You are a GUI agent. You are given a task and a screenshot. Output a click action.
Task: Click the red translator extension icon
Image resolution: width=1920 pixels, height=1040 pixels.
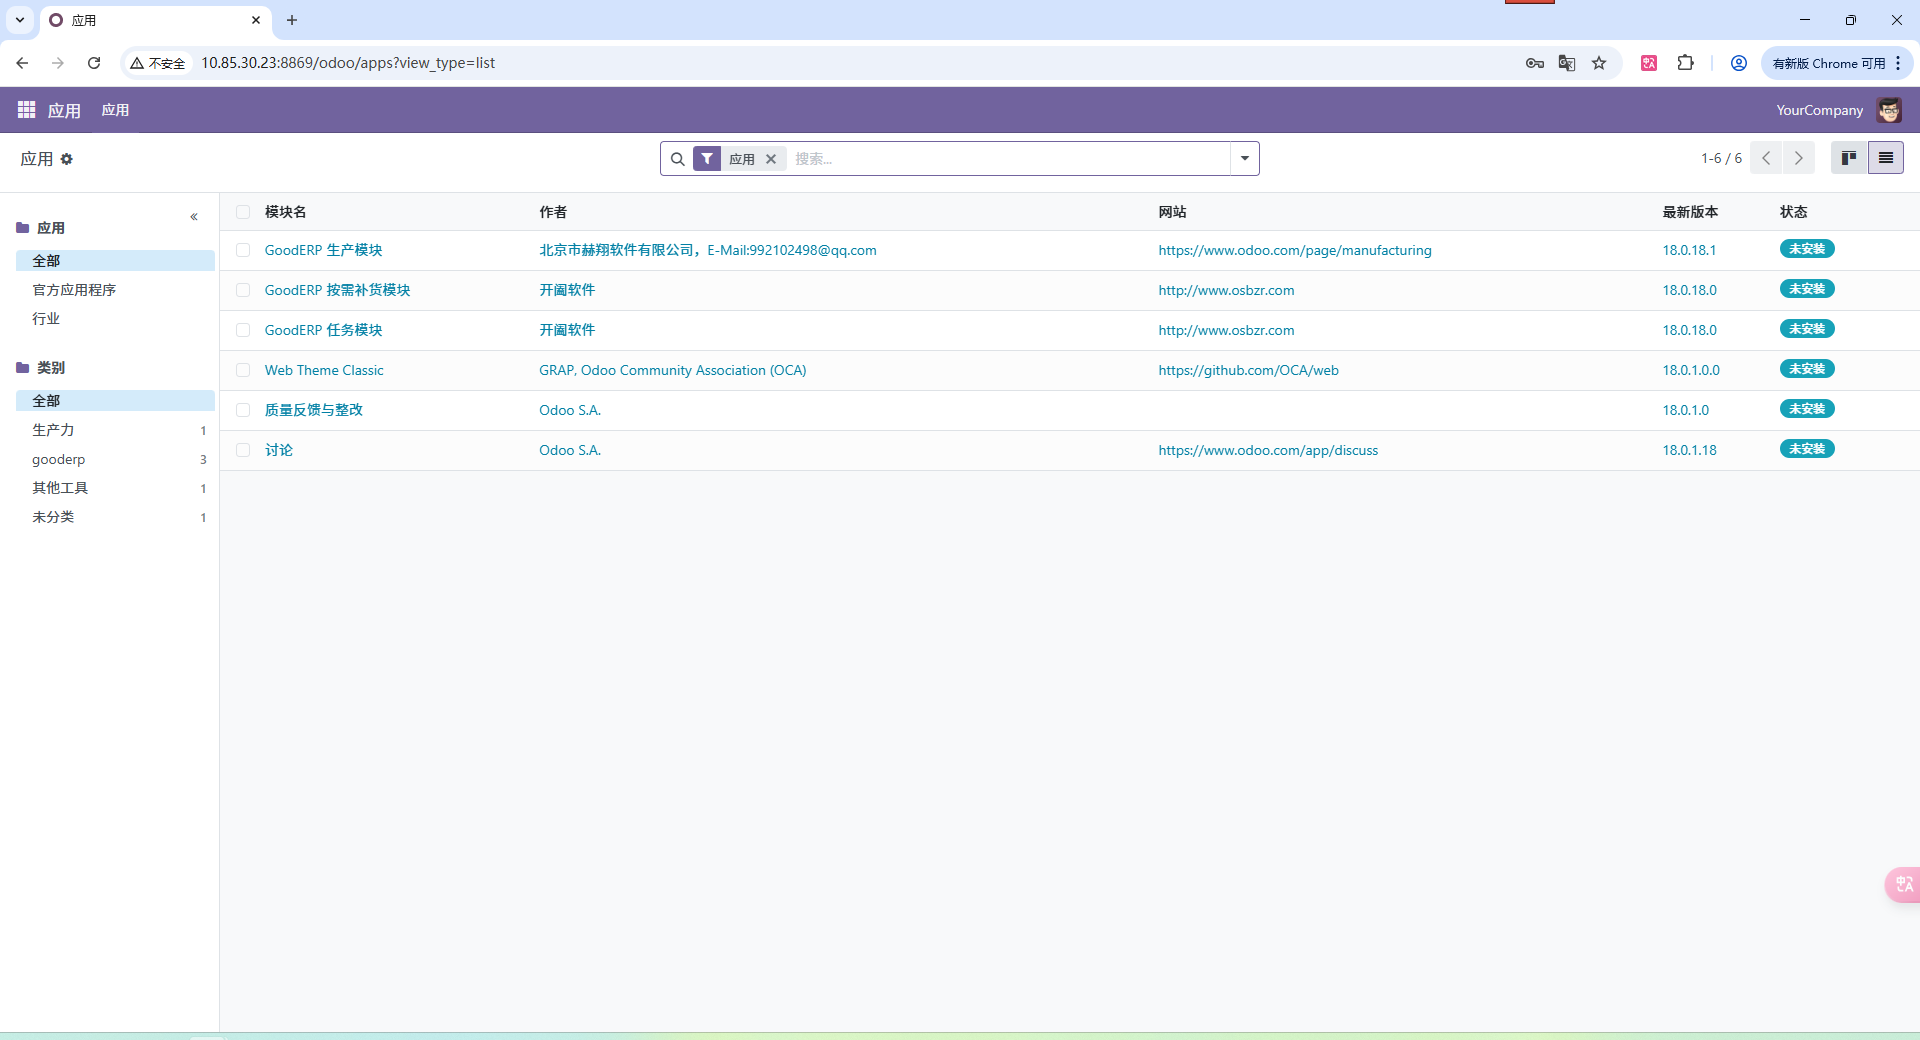tap(1649, 63)
